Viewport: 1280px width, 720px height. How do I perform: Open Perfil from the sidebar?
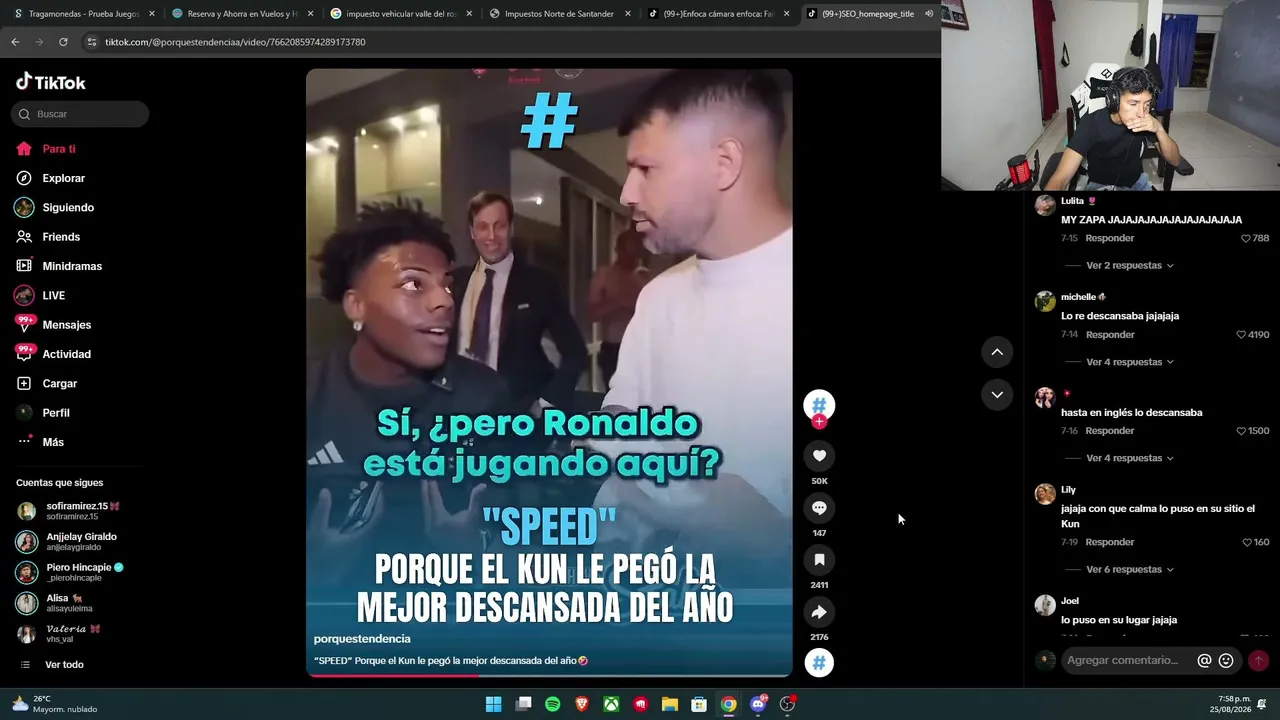pos(56,413)
